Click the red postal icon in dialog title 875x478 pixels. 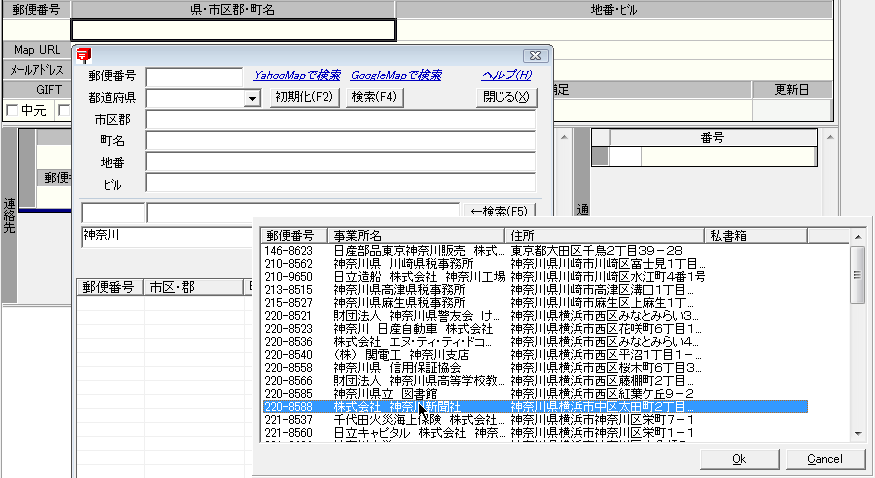click(x=84, y=55)
